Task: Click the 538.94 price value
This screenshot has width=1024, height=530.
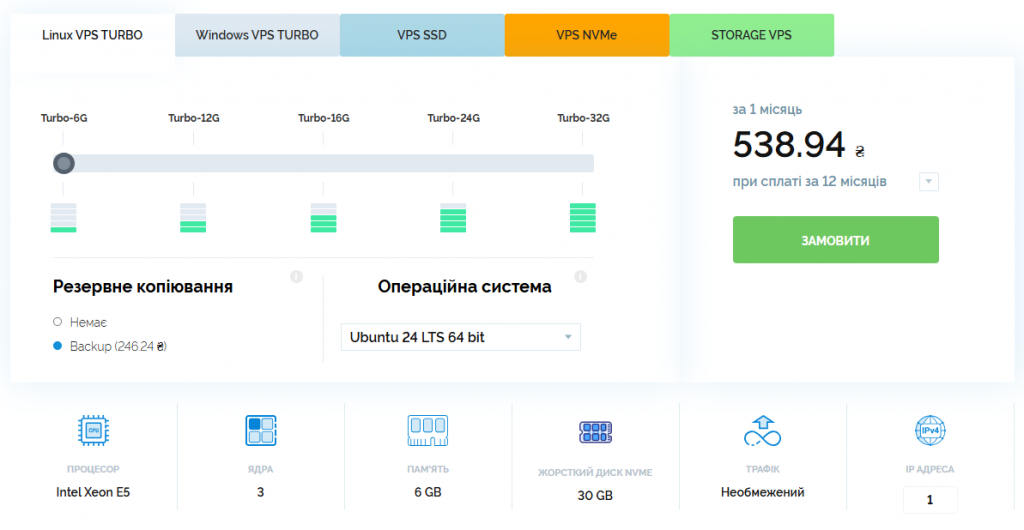Action: pos(789,144)
